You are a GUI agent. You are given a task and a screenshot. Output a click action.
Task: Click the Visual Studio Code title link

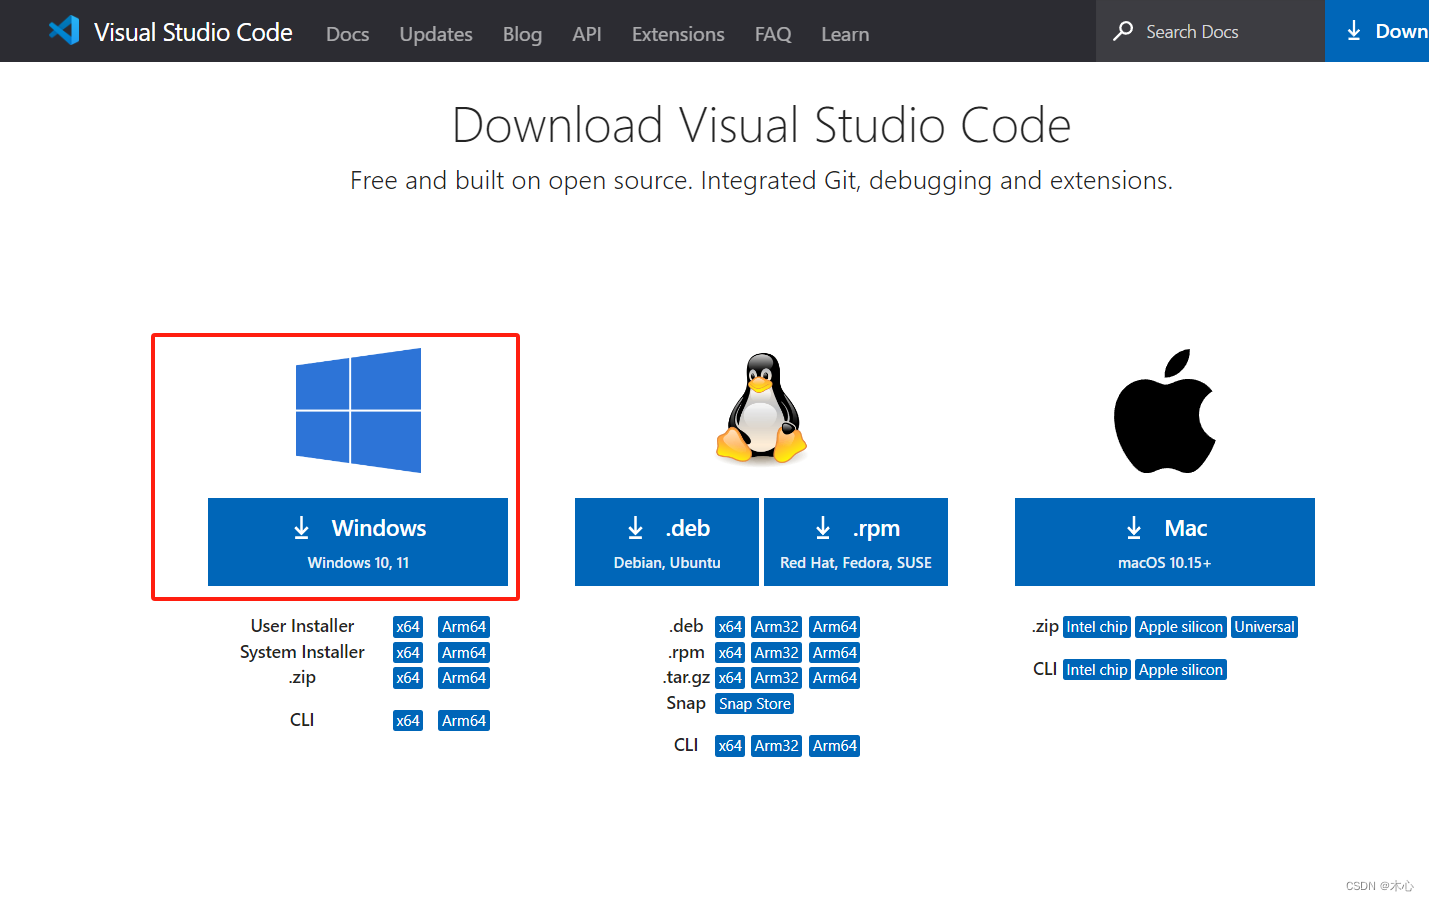(x=193, y=32)
